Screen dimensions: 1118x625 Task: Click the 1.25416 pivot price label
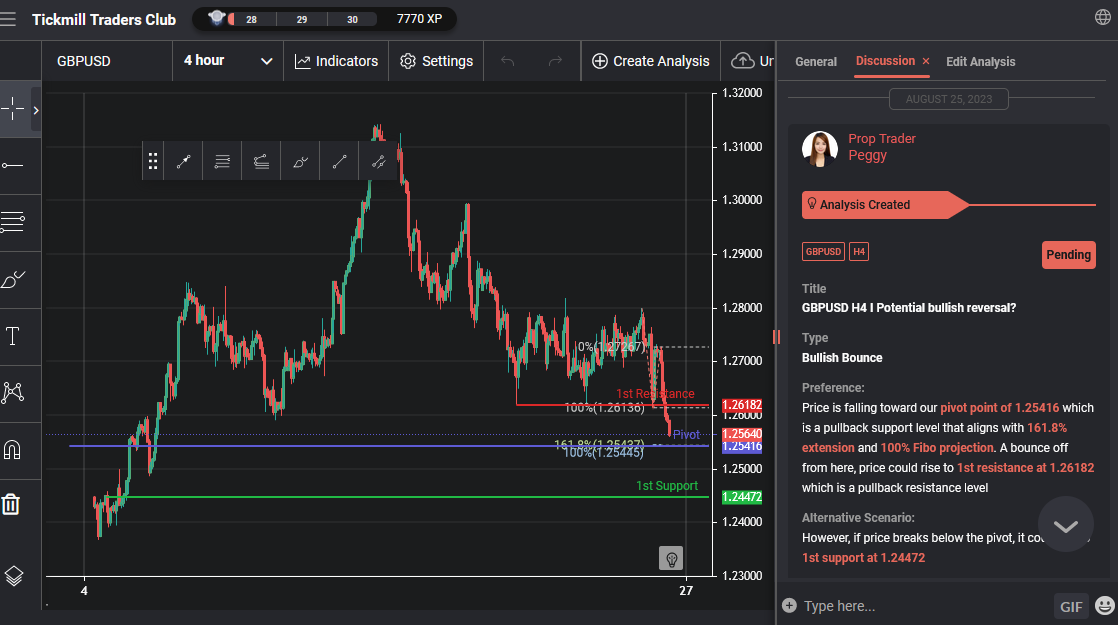[x=742, y=447]
